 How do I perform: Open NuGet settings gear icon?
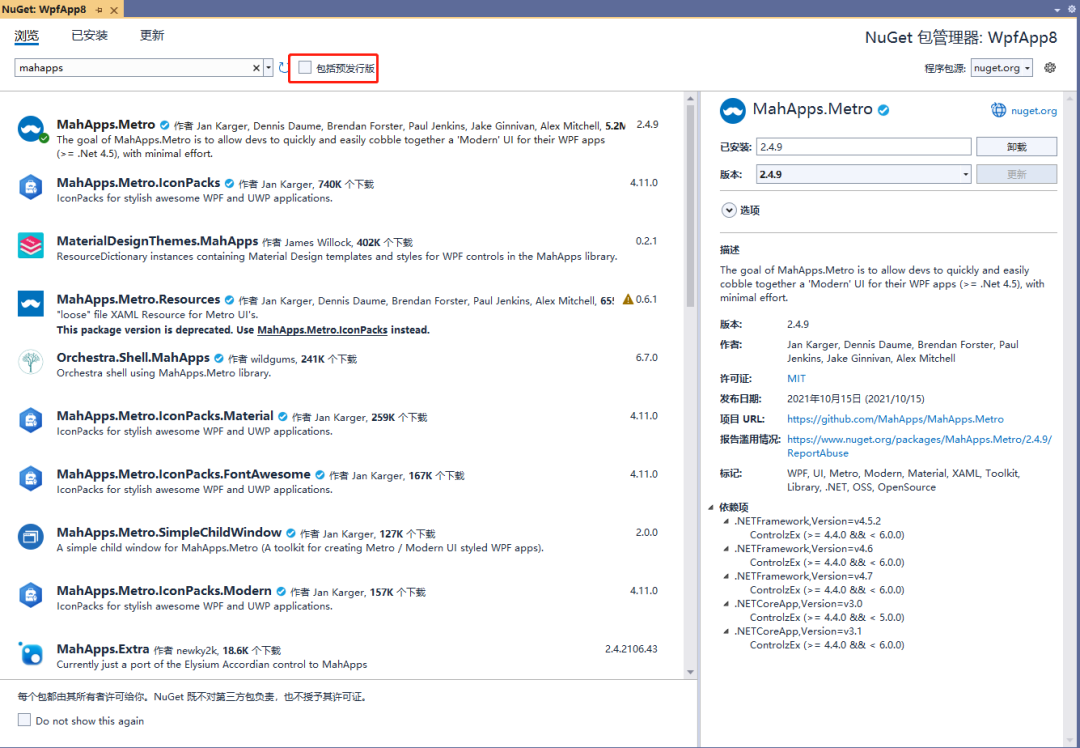pyautogui.click(x=1050, y=67)
